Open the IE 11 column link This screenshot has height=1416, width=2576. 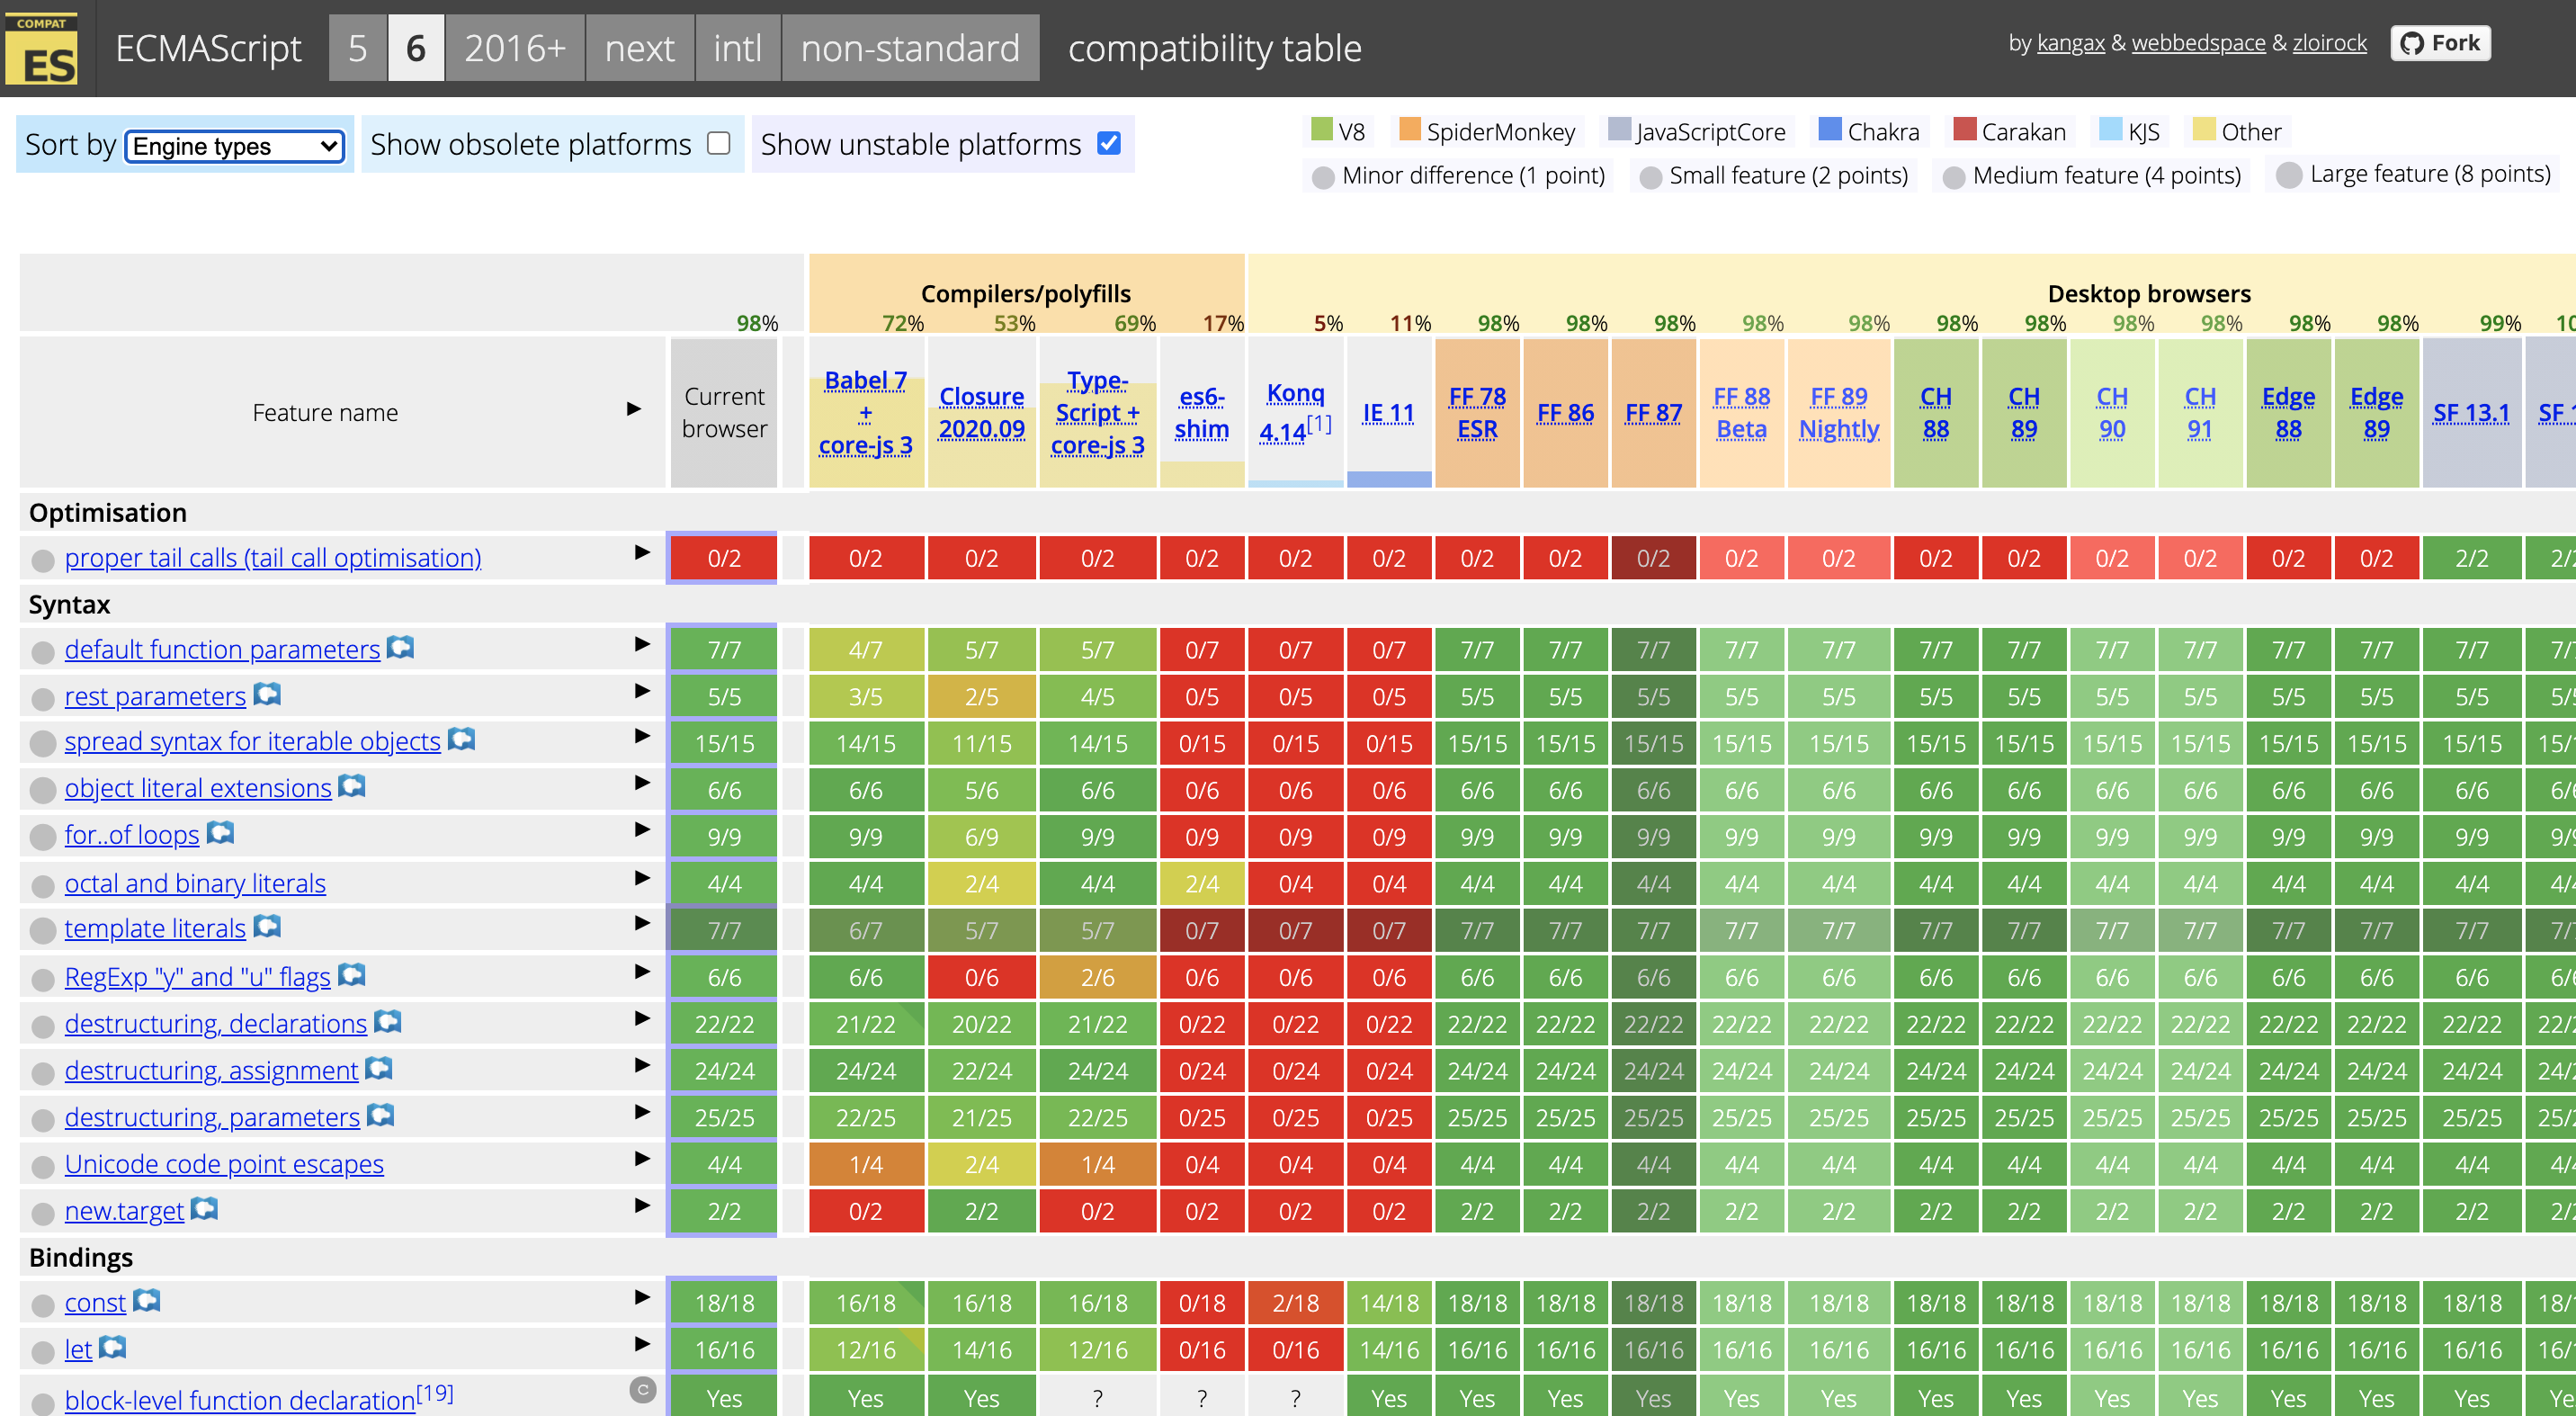(1388, 412)
